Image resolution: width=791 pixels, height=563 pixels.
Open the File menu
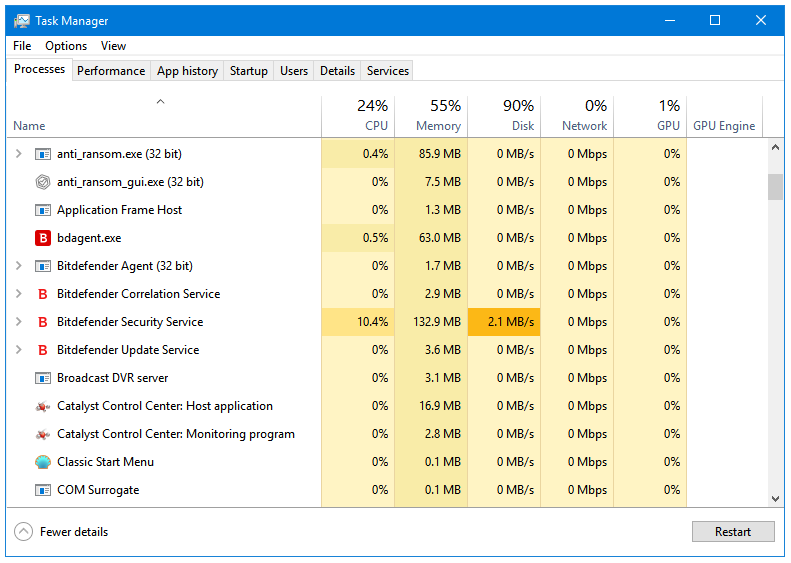pos(22,46)
